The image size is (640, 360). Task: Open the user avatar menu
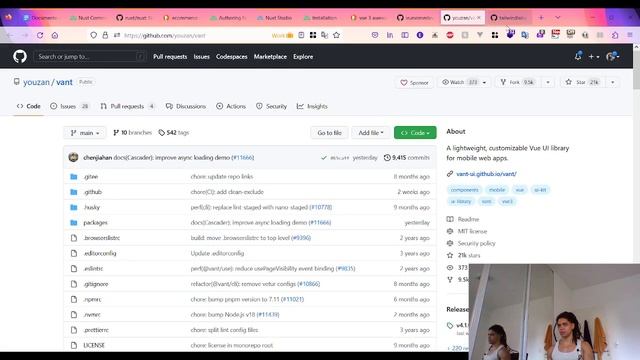tap(613, 57)
